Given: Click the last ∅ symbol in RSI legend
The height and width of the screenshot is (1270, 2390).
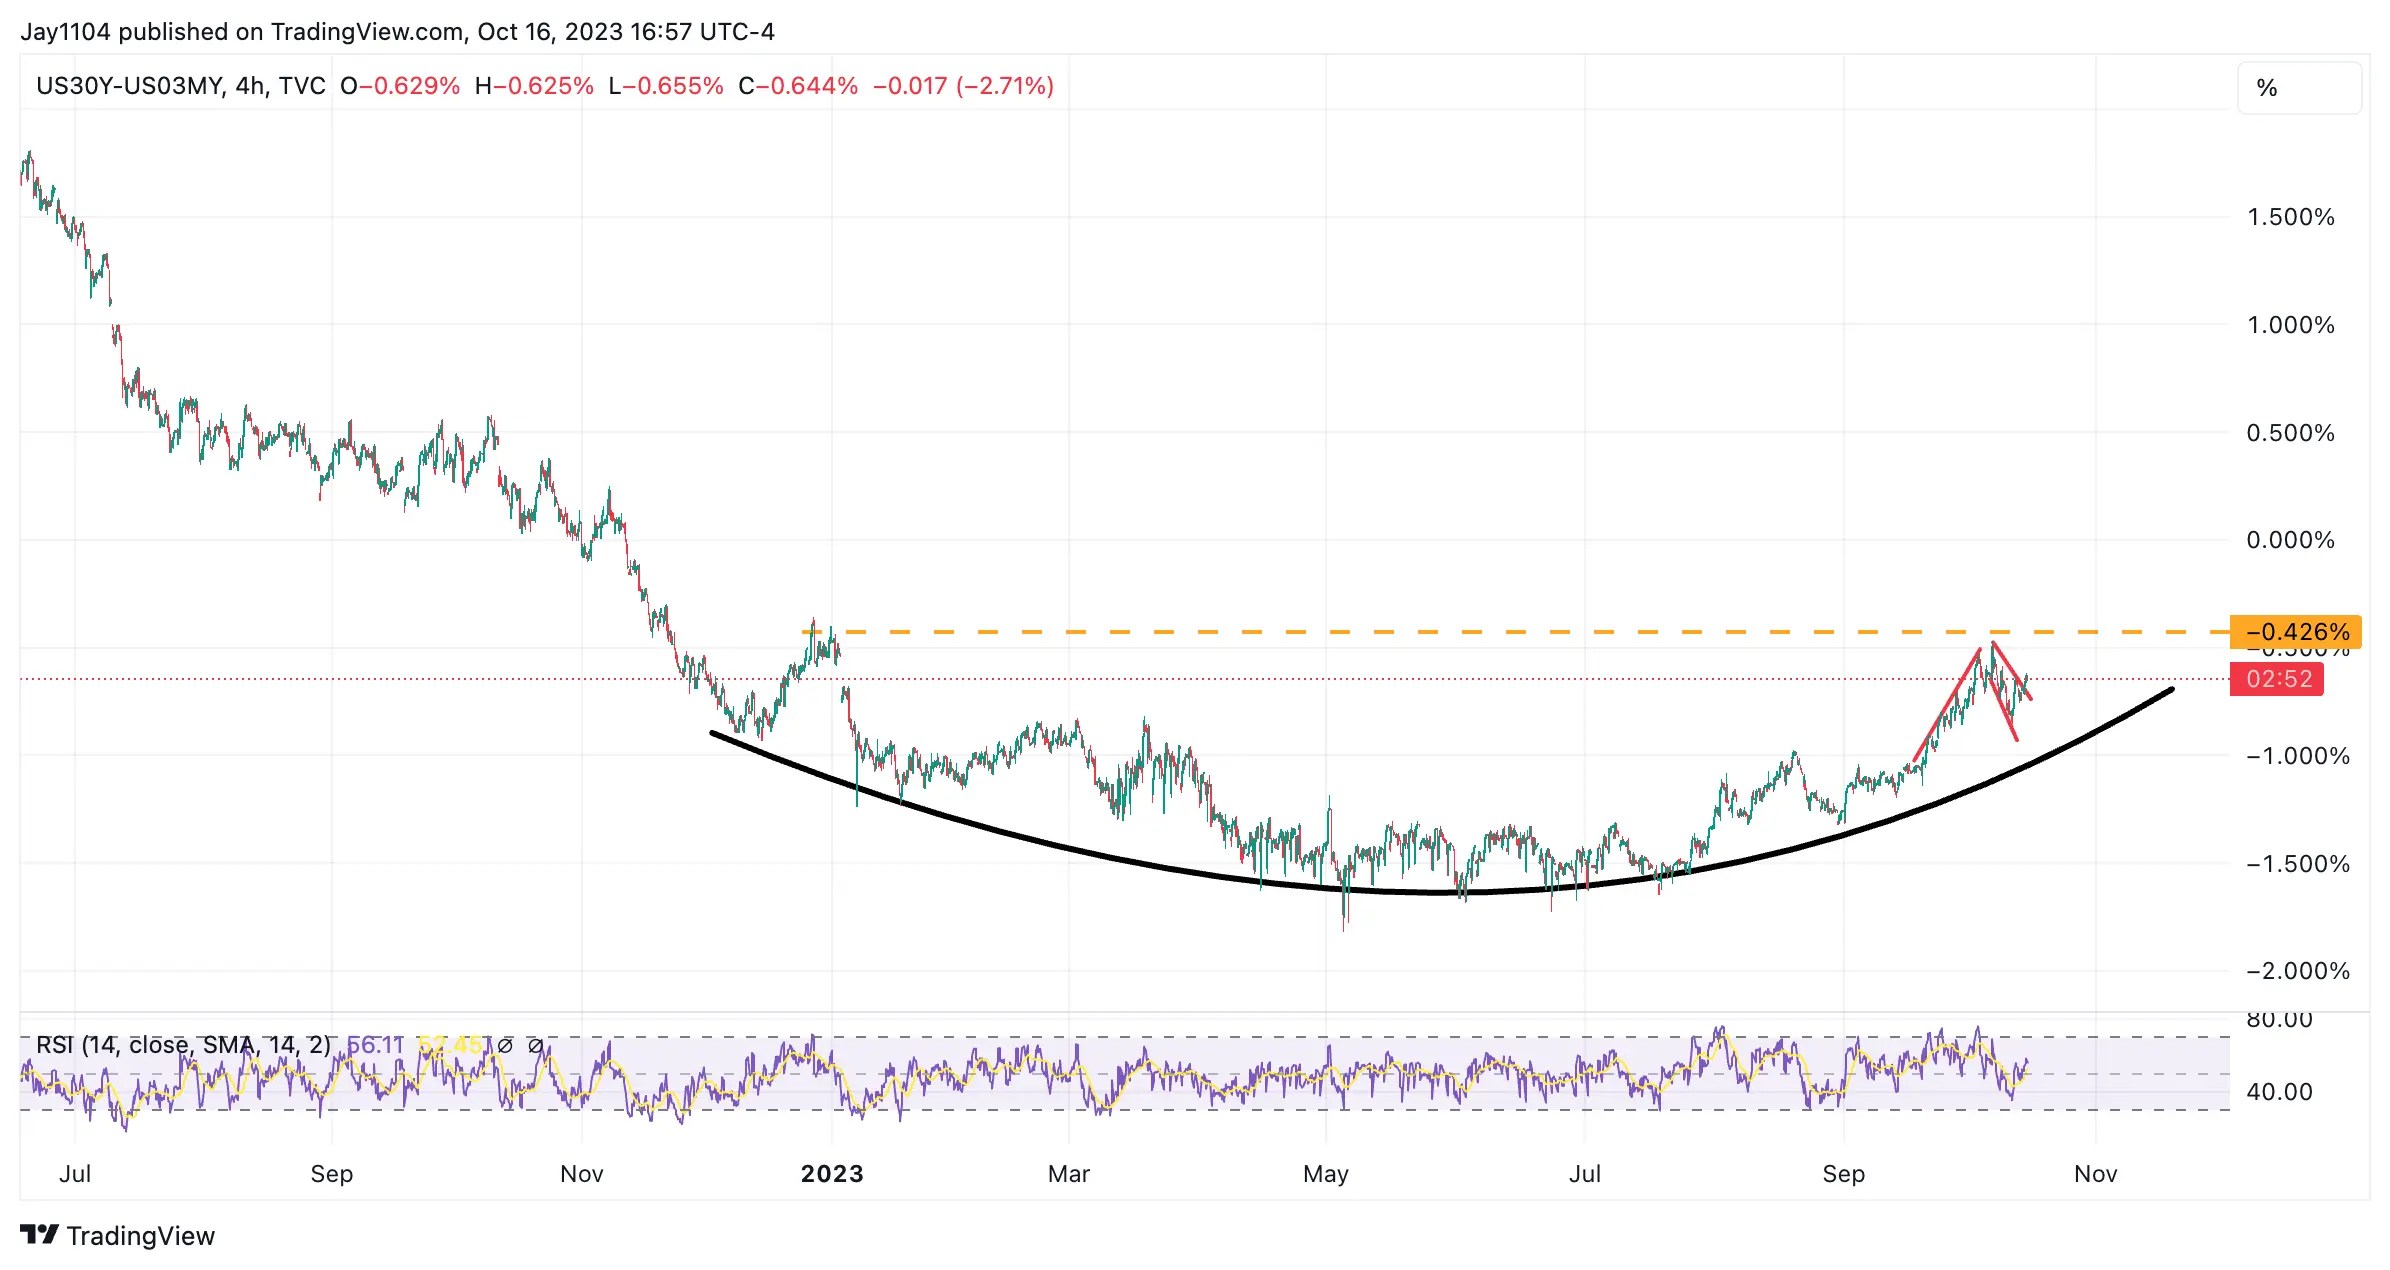Looking at the screenshot, I should pos(535,1045).
